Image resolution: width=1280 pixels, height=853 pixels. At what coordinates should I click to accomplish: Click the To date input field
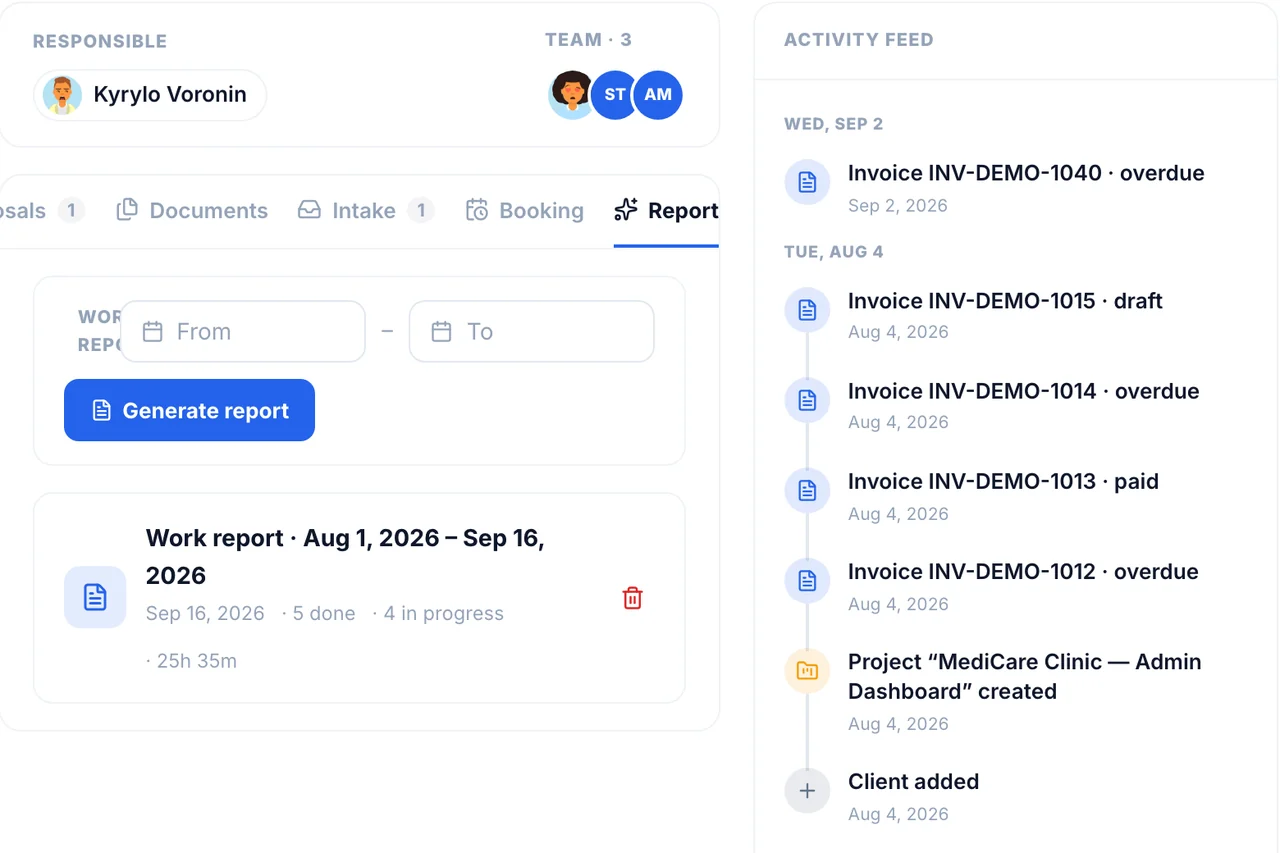[x=531, y=332]
